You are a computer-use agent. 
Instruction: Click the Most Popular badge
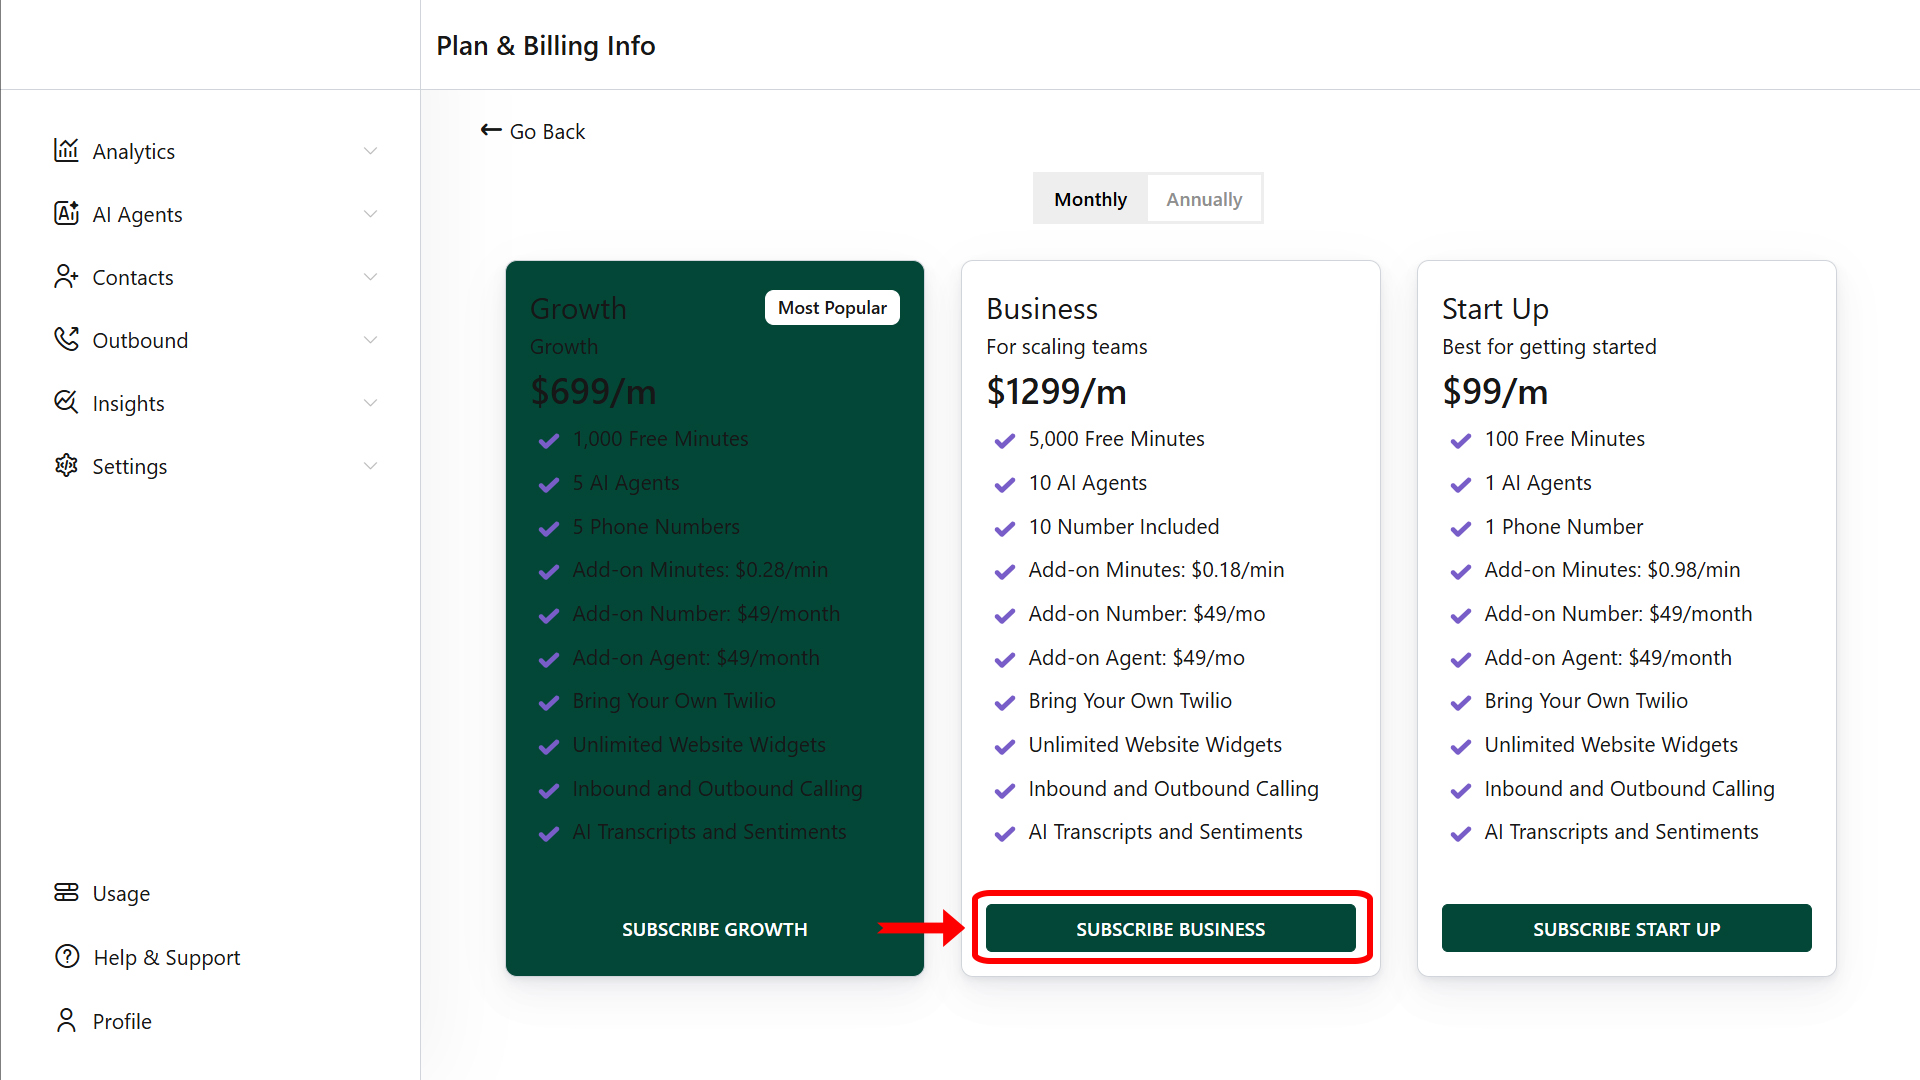(x=832, y=307)
